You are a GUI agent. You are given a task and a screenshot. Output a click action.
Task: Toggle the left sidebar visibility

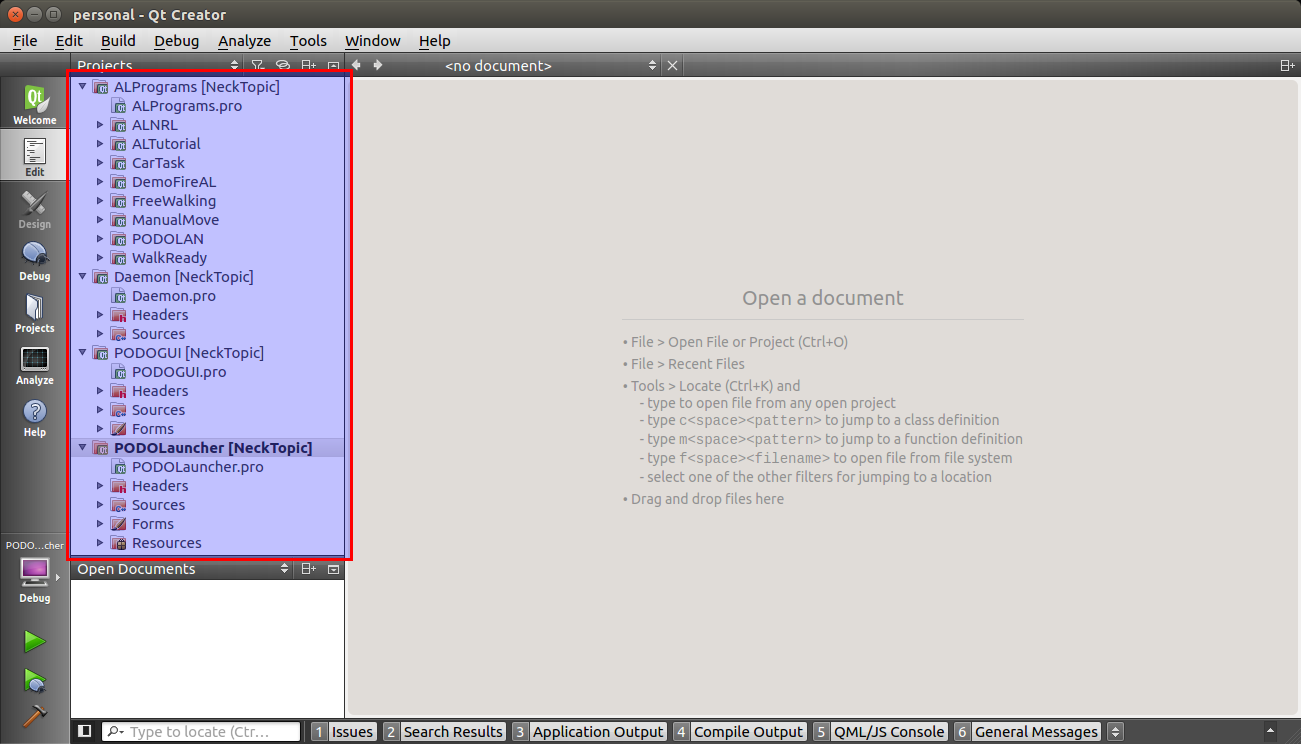(84, 732)
